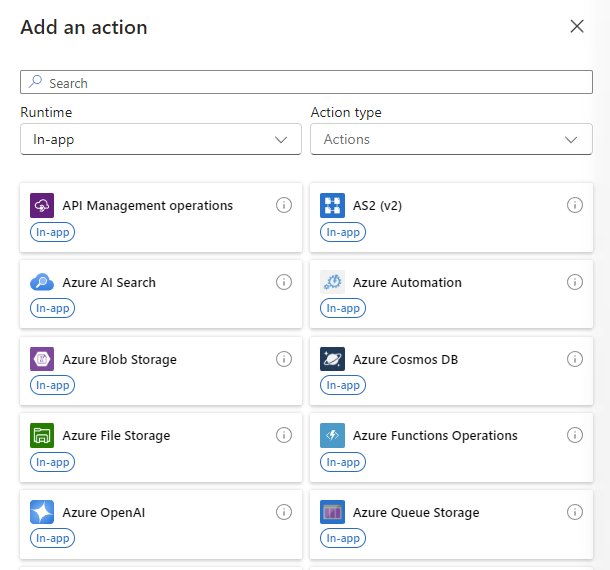Choose the Azure Automation gear icon
610x570 pixels.
coord(332,283)
